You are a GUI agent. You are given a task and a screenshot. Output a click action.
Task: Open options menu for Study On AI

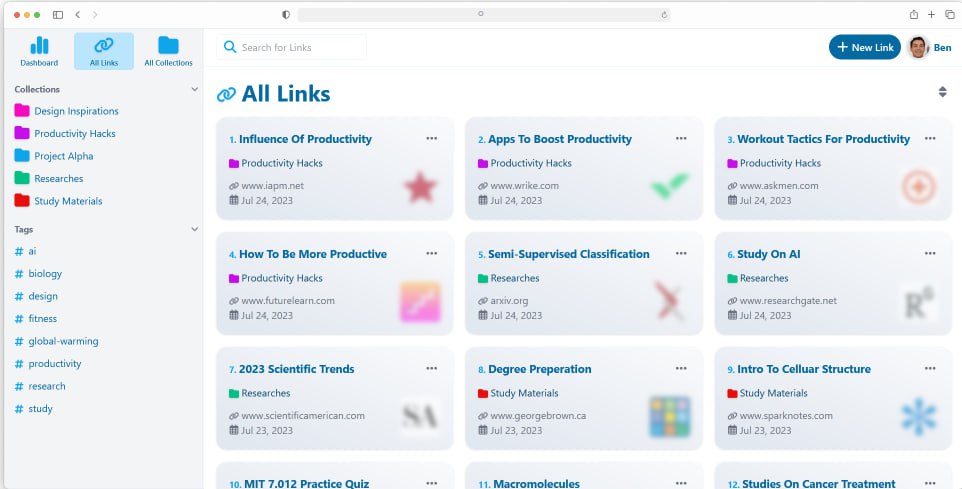tap(930, 254)
